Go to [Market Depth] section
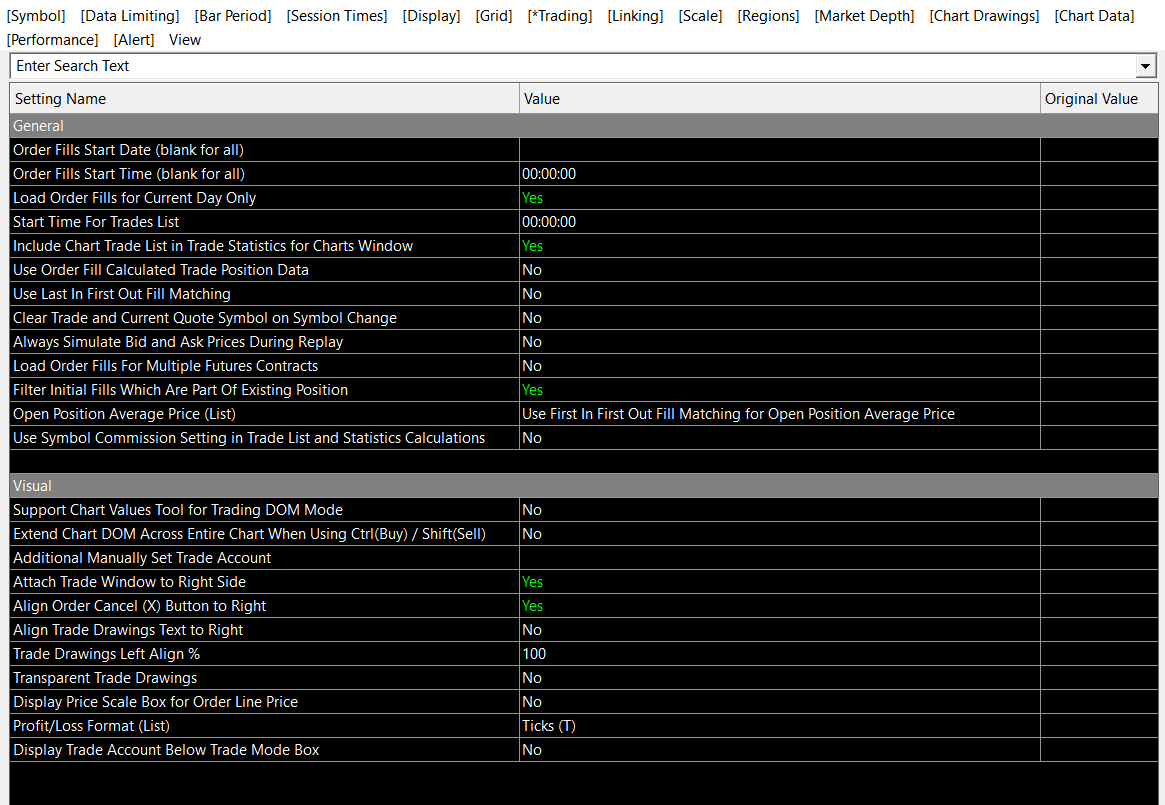The width and height of the screenshot is (1165, 805). (864, 16)
